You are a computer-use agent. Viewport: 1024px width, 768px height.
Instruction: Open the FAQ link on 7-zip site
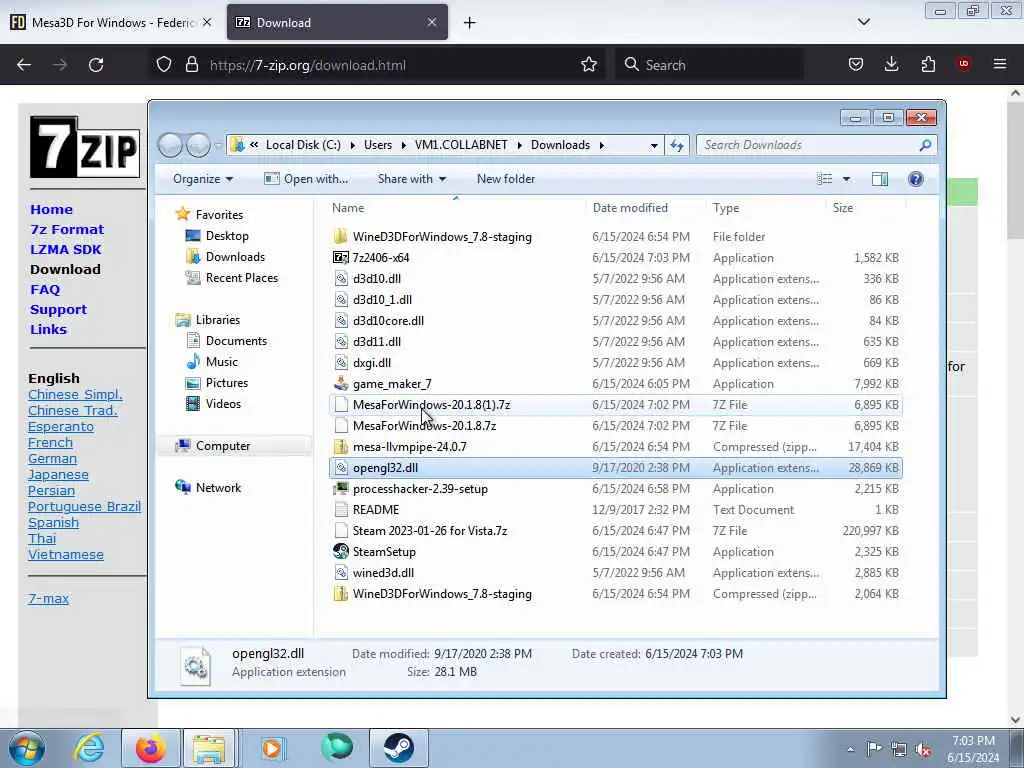44,289
